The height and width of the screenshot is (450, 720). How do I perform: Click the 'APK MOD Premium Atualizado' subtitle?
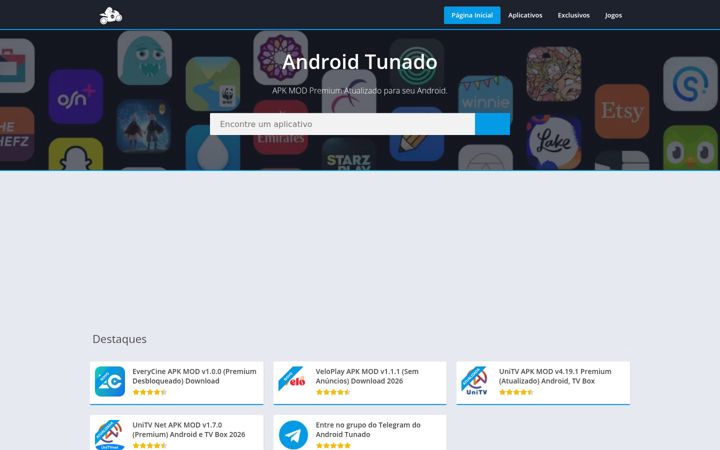point(360,91)
